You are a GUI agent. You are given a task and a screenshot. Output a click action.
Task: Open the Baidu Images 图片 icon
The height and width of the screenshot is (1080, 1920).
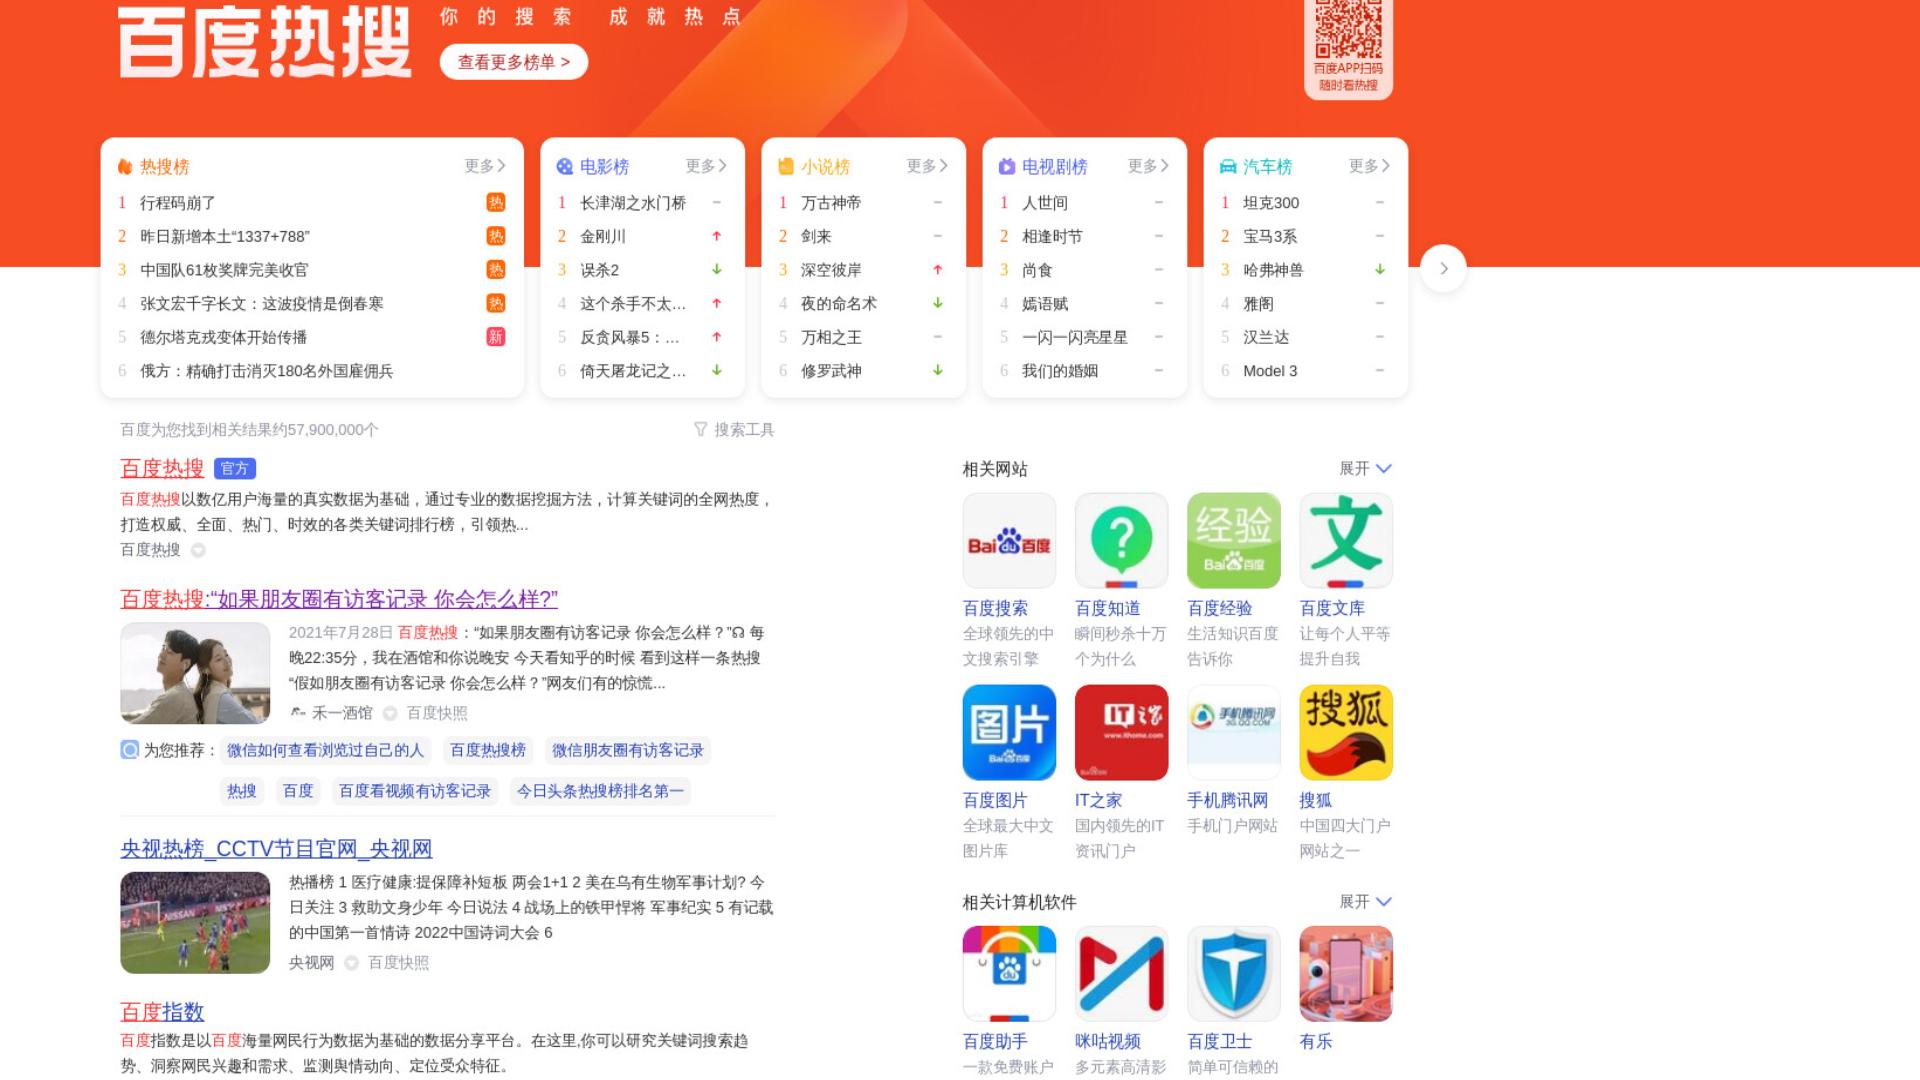(x=1009, y=732)
